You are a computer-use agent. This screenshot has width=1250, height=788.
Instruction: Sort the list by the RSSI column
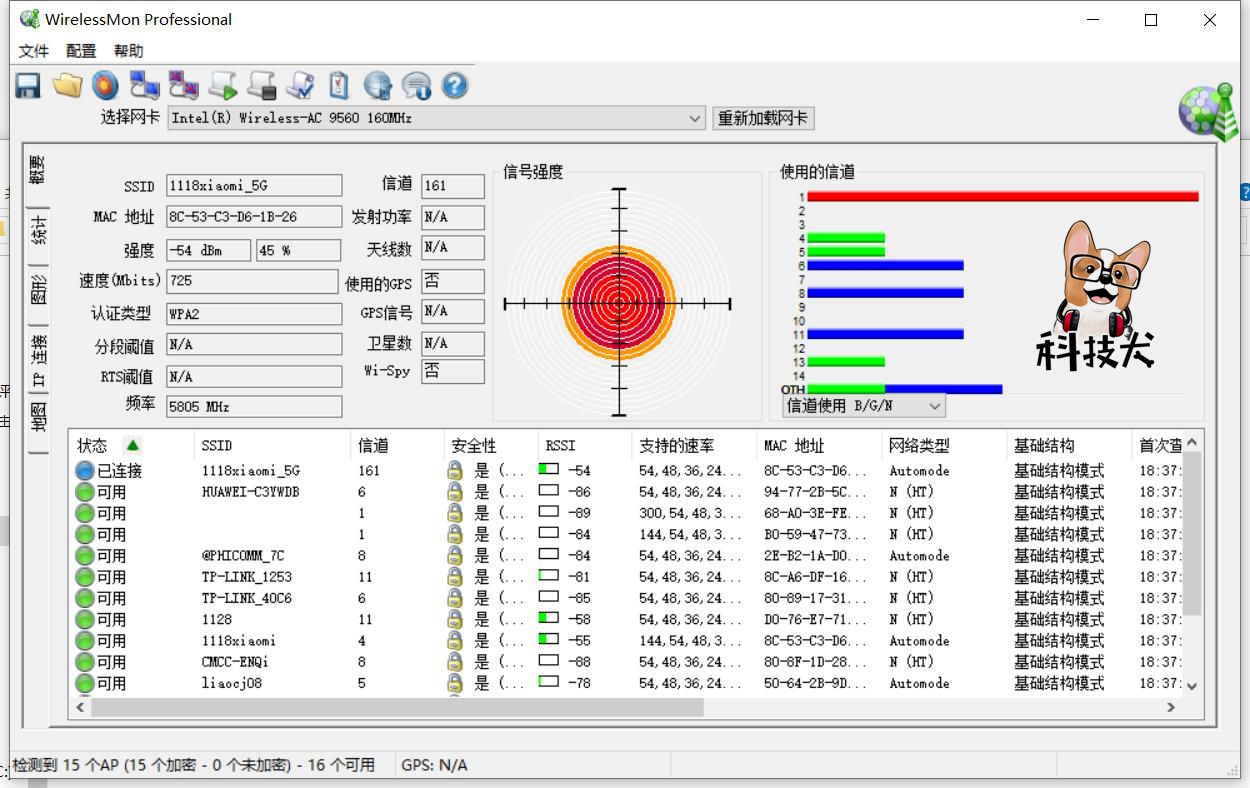pyautogui.click(x=570, y=445)
